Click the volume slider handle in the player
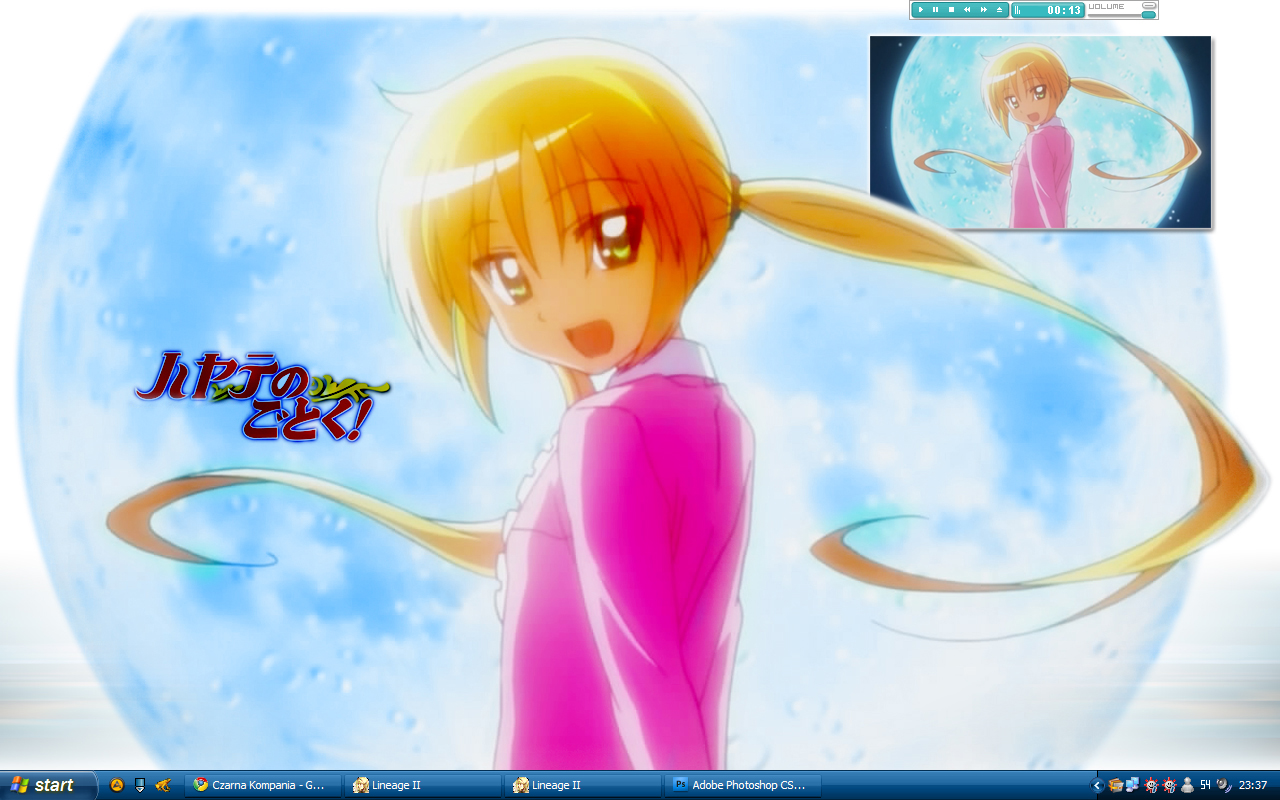Image resolution: width=1280 pixels, height=800 pixels. 1148,15
